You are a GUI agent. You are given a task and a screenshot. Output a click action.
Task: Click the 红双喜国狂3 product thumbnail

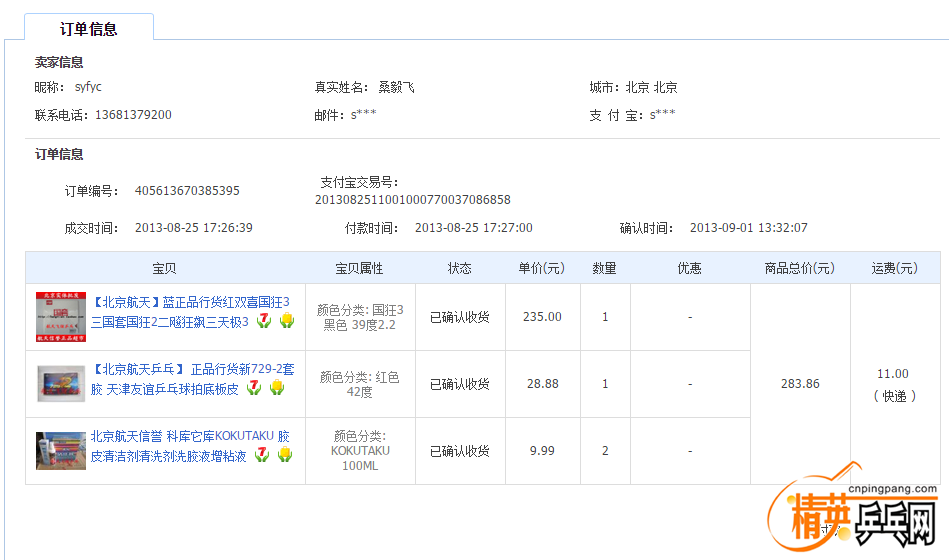coord(61,317)
